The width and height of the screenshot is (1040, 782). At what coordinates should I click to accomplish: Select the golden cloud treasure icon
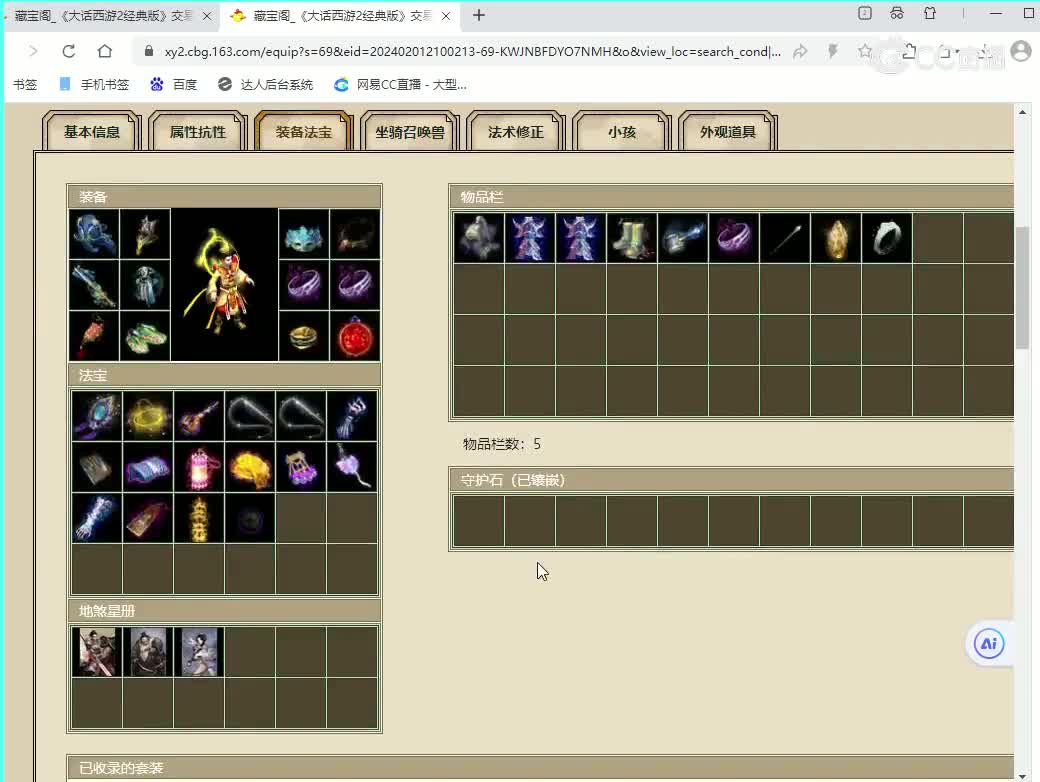pyautogui.click(x=250, y=467)
